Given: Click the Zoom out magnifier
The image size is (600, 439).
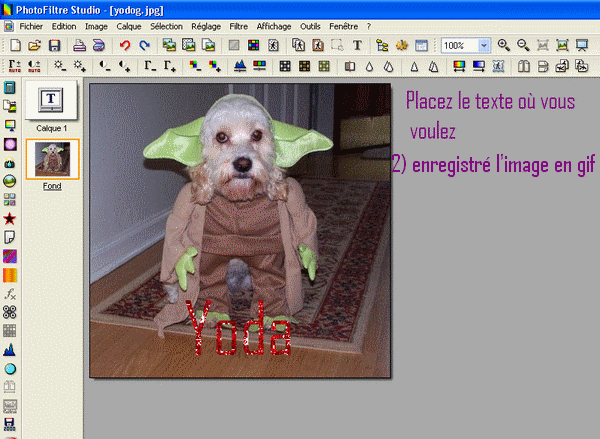Looking at the screenshot, I should pos(523,45).
